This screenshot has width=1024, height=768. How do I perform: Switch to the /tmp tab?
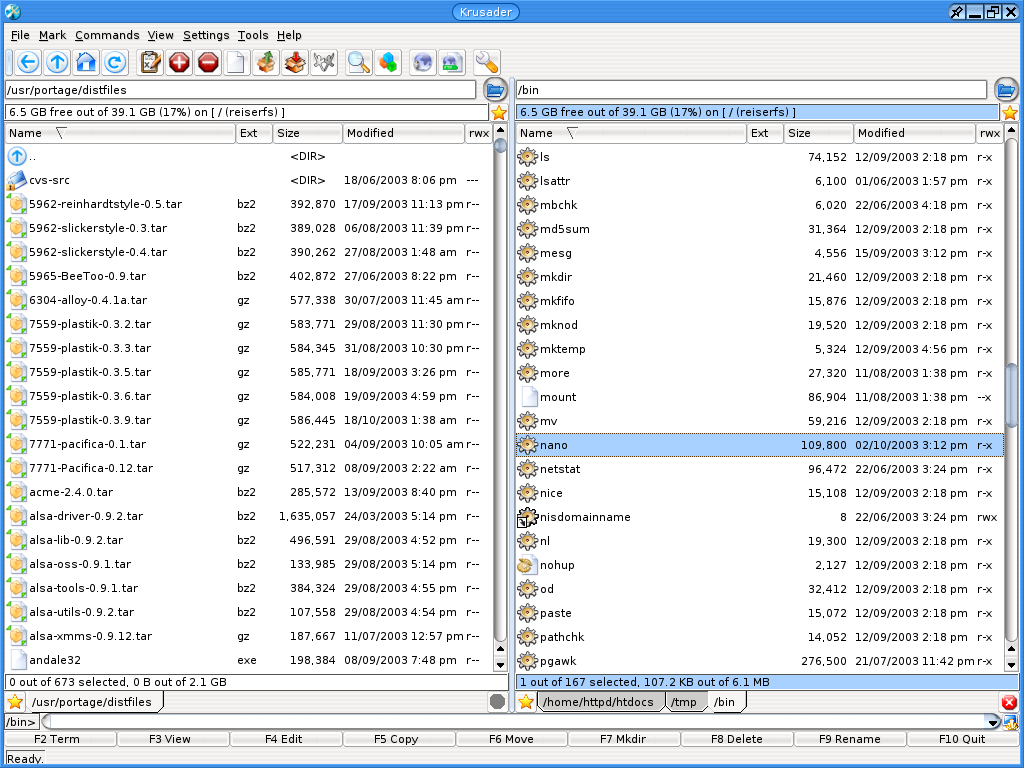(685, 702)
